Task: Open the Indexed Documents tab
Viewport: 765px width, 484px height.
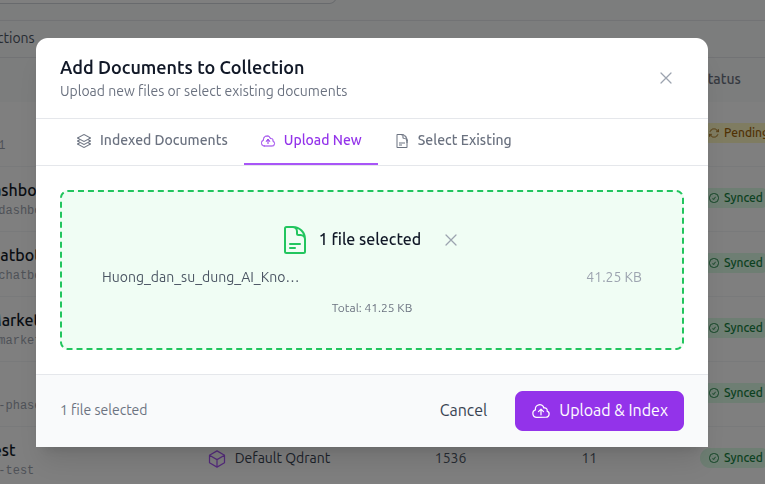Action: tap(152, 141)
